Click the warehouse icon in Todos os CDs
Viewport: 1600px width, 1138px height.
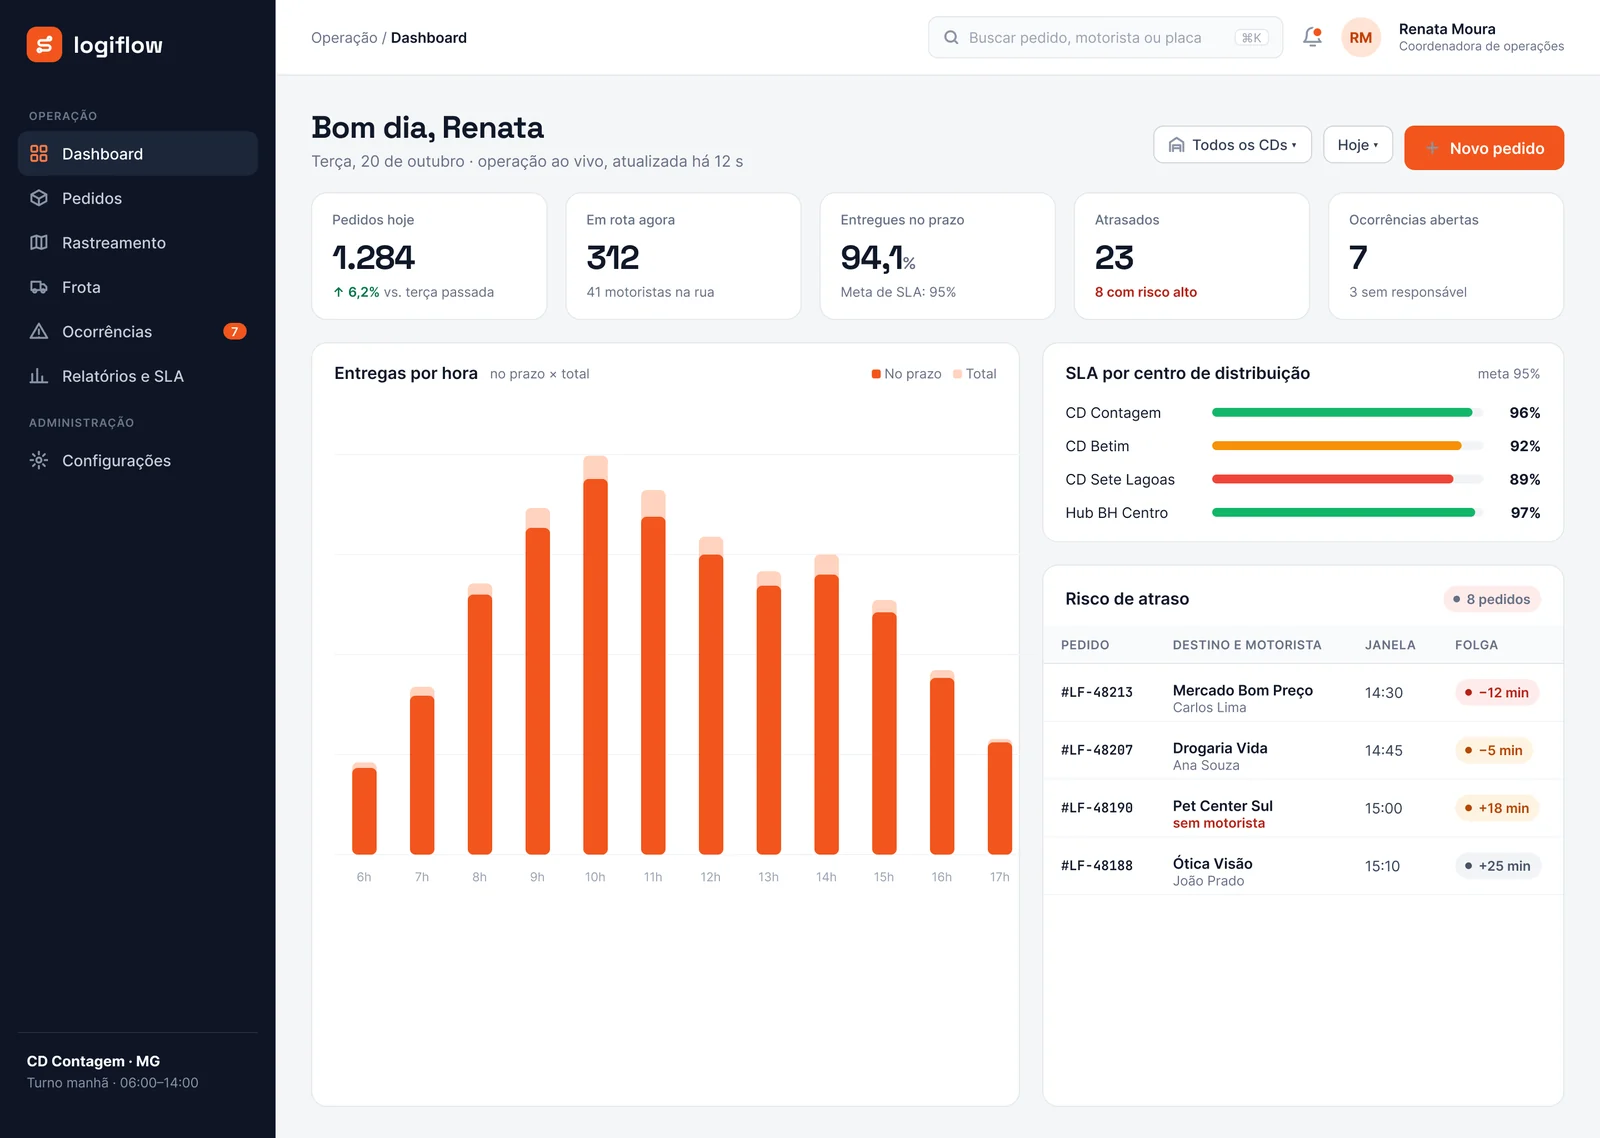point(1177,145)
